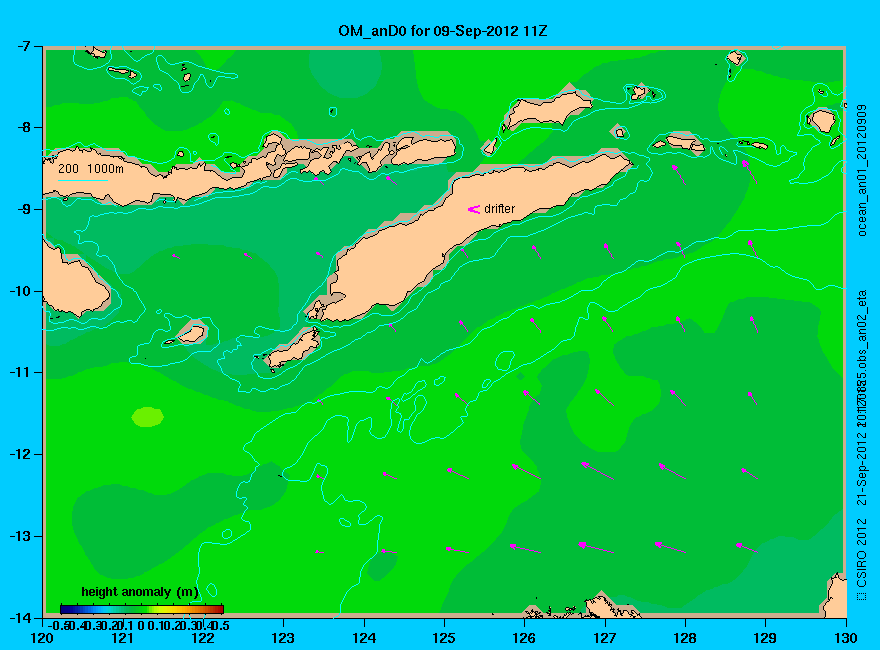Click longitude label '127' on axis

[x=605, y=638]
